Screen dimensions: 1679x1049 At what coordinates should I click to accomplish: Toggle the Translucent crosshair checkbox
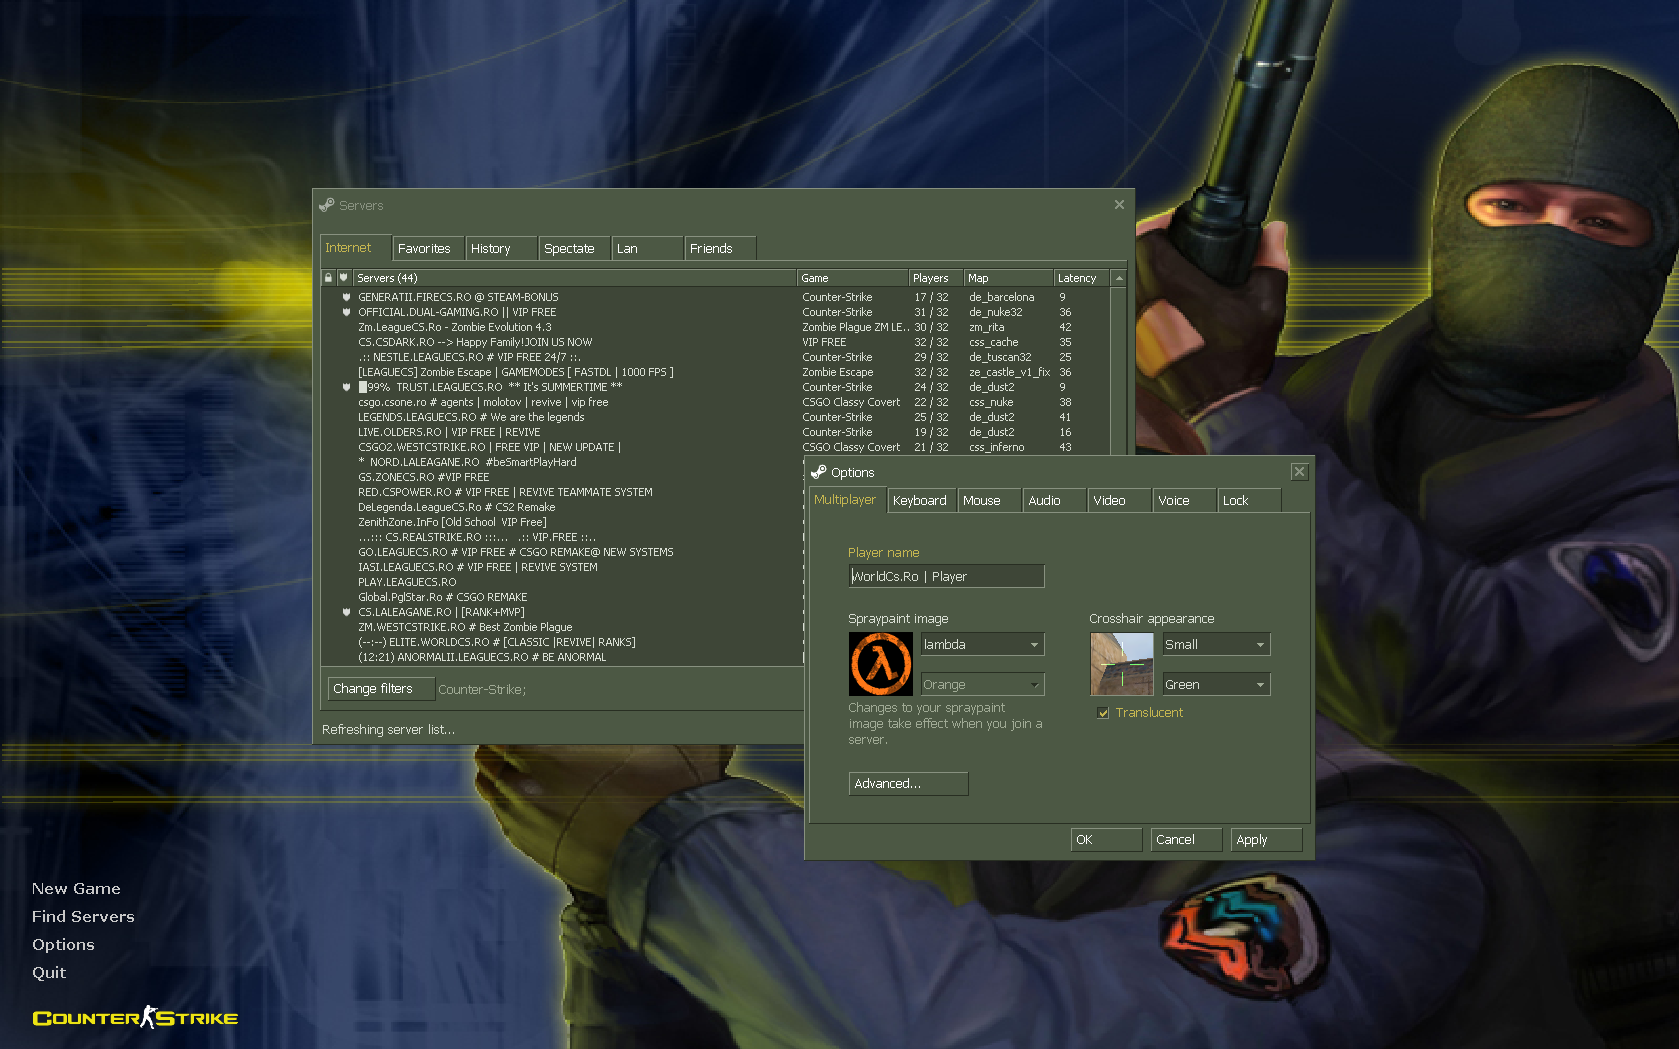tap(1103, 713)
